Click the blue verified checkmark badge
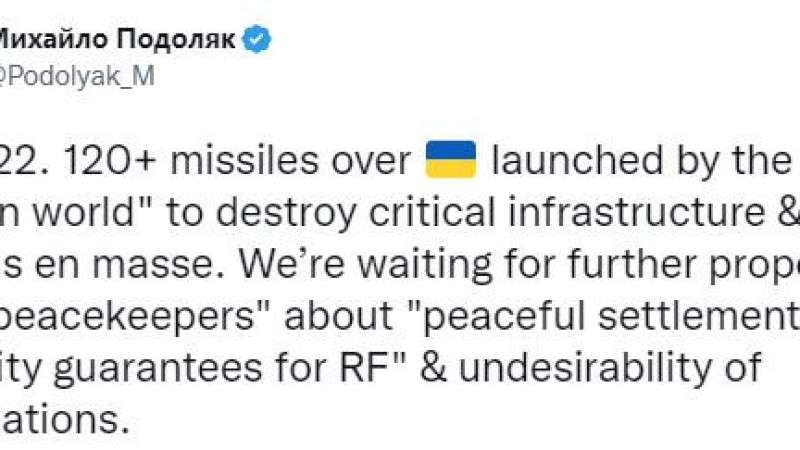This screenshot has width=800, height=450. pyautogui.click(x=257, y=39)
